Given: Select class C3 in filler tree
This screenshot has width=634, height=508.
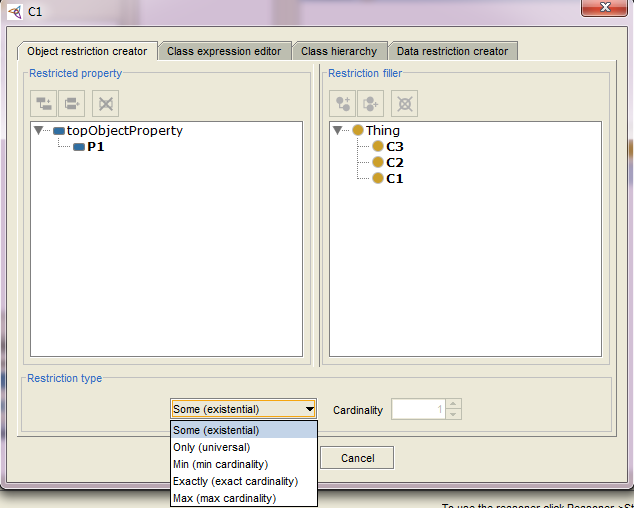Looking at the screenshot, I should (x=394, y=147).
